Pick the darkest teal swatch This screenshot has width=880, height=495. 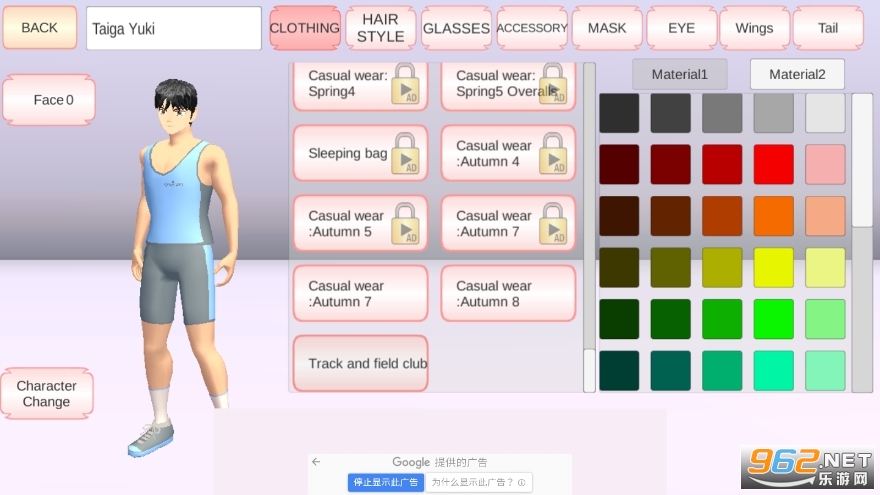pos(619,371)
